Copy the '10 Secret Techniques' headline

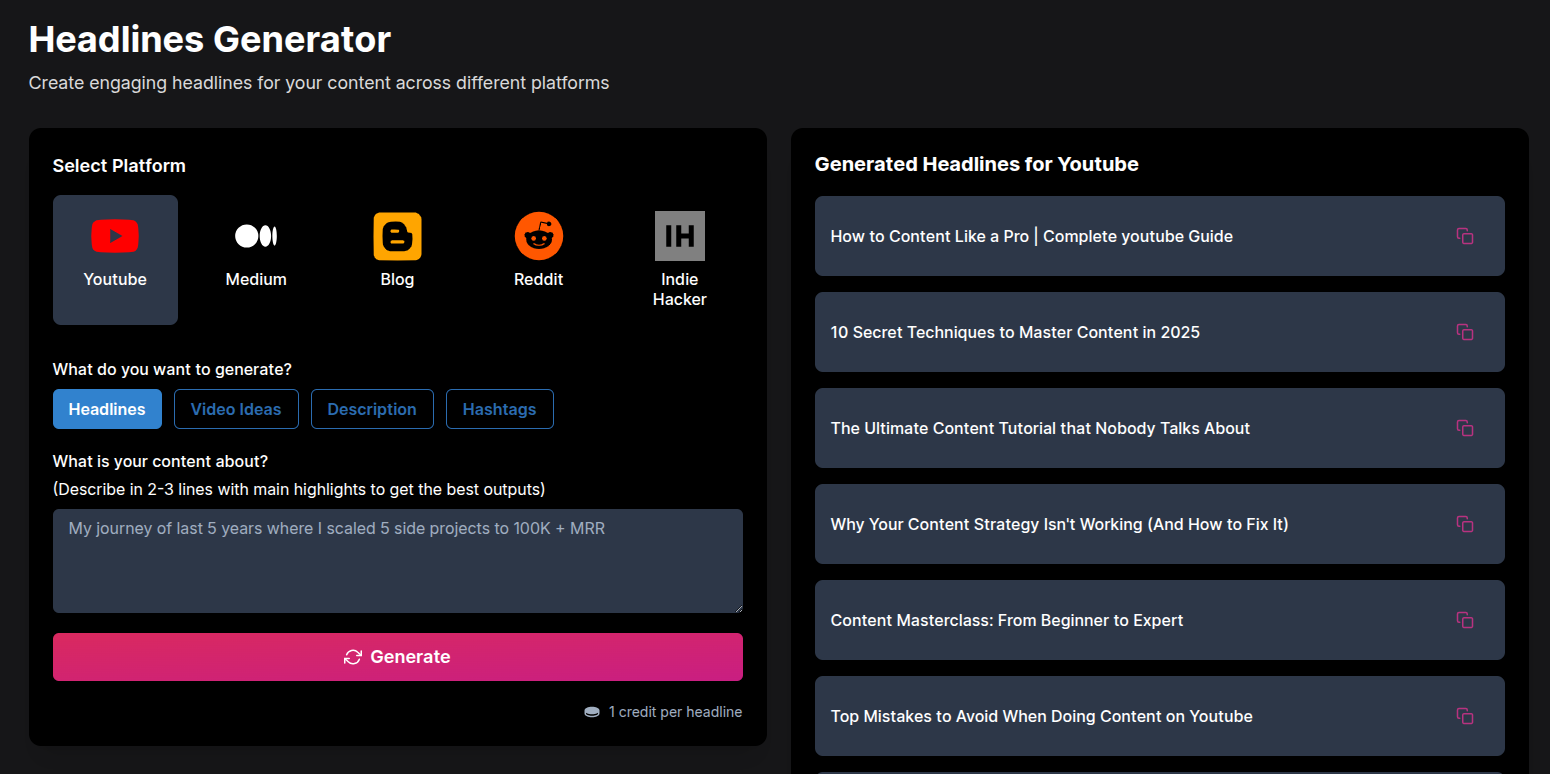[x=1464, y=332]
